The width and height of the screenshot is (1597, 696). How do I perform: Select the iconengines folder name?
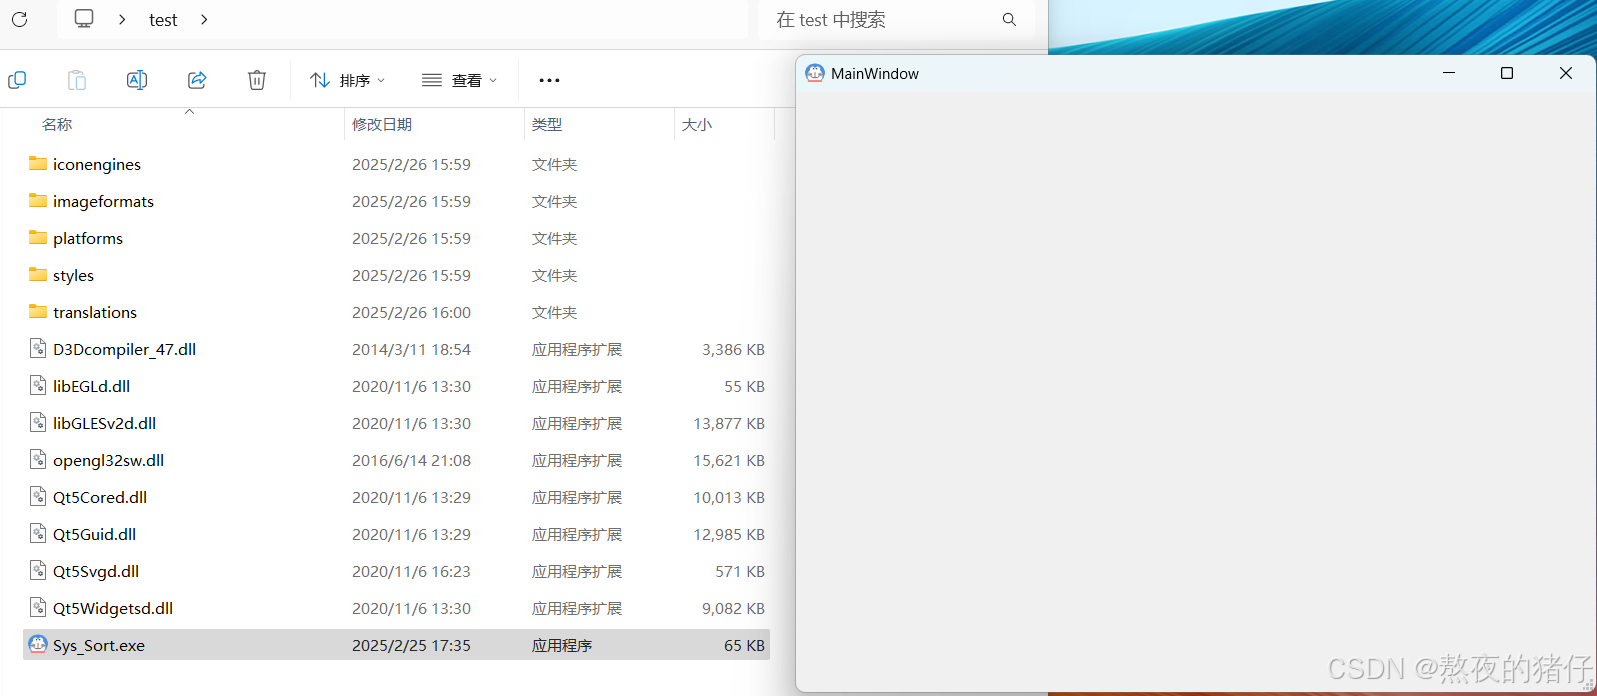coord(97,164)
